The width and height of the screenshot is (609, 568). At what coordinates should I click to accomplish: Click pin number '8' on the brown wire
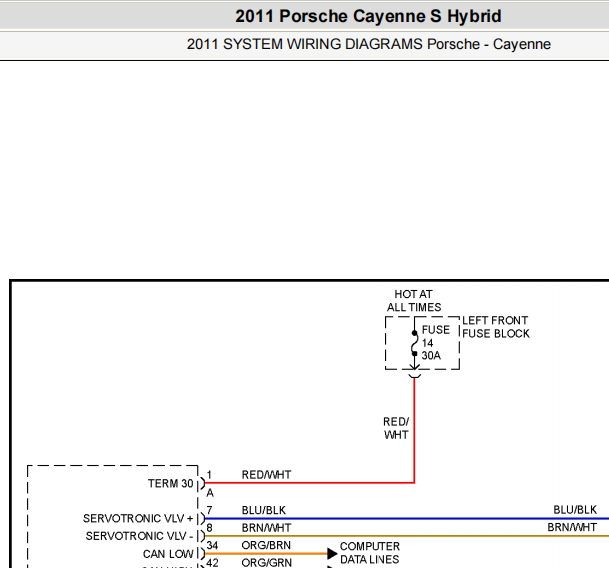[x=210, y=528]
